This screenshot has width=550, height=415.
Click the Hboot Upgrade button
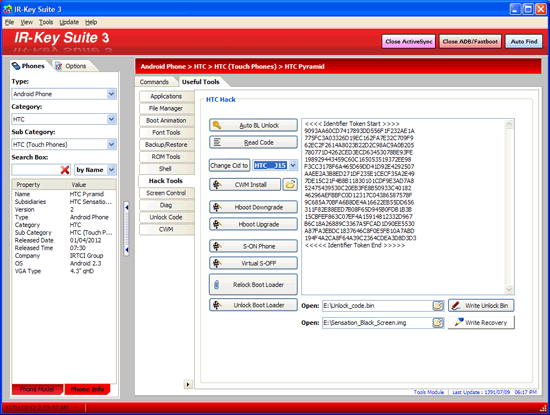pyautogui.click(x=253, y=224)
